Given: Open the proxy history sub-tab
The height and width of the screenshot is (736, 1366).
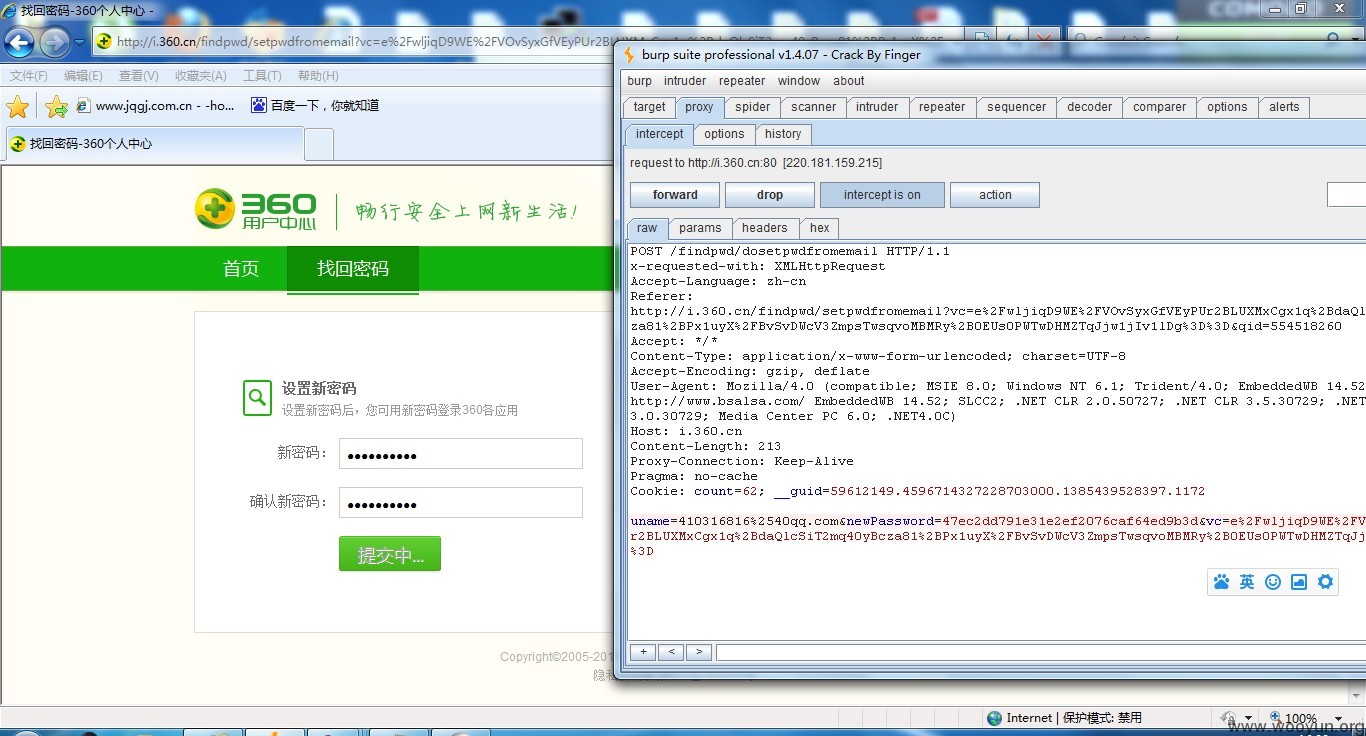Looking at the screenshot, I should 783,134.
